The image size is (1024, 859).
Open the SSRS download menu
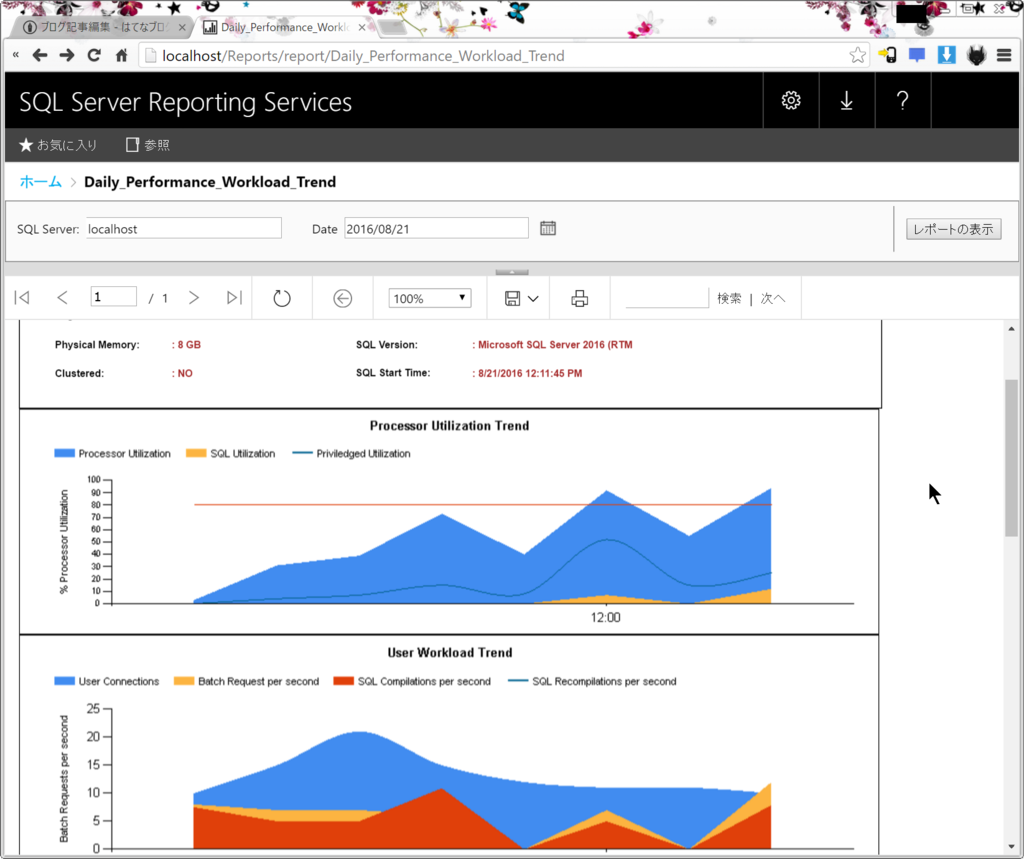pos(846,101)
